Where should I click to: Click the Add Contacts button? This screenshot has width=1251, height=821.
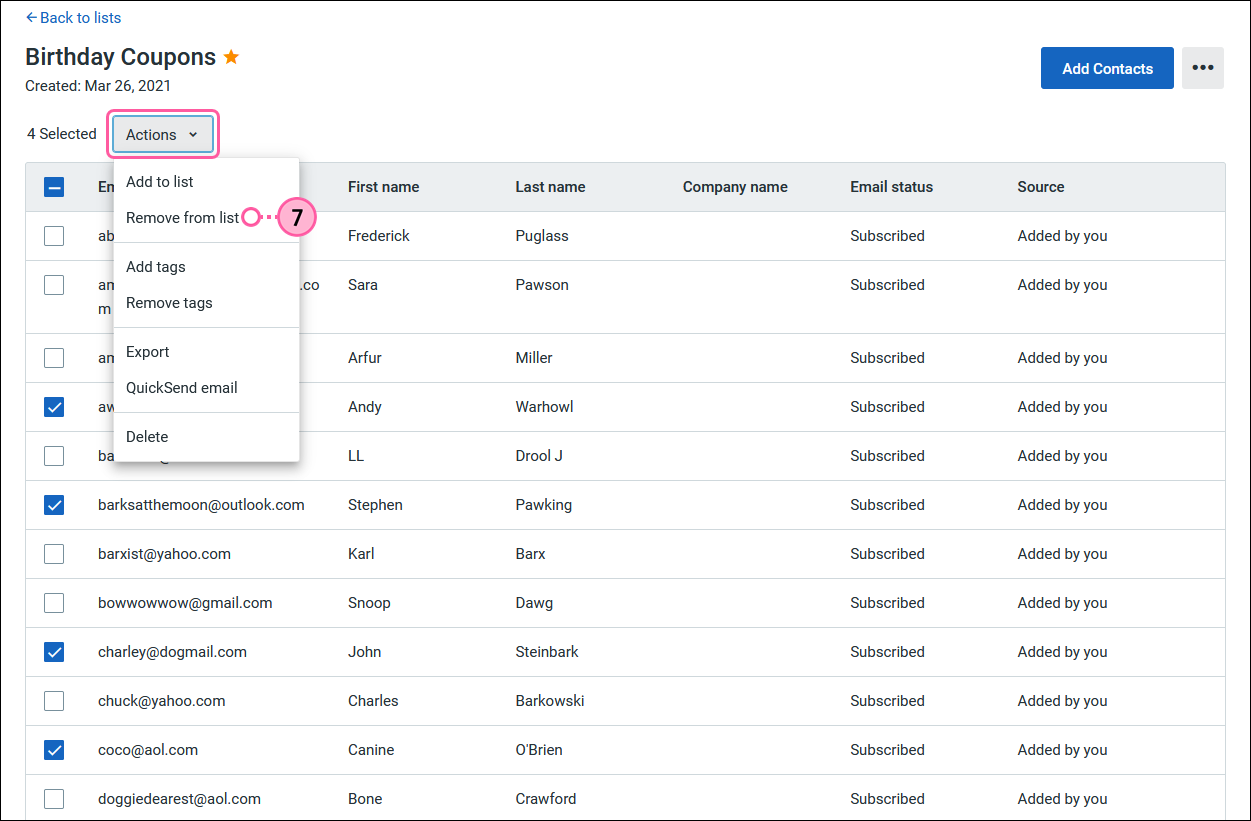pyautogui.click(x=1107, y=68)
